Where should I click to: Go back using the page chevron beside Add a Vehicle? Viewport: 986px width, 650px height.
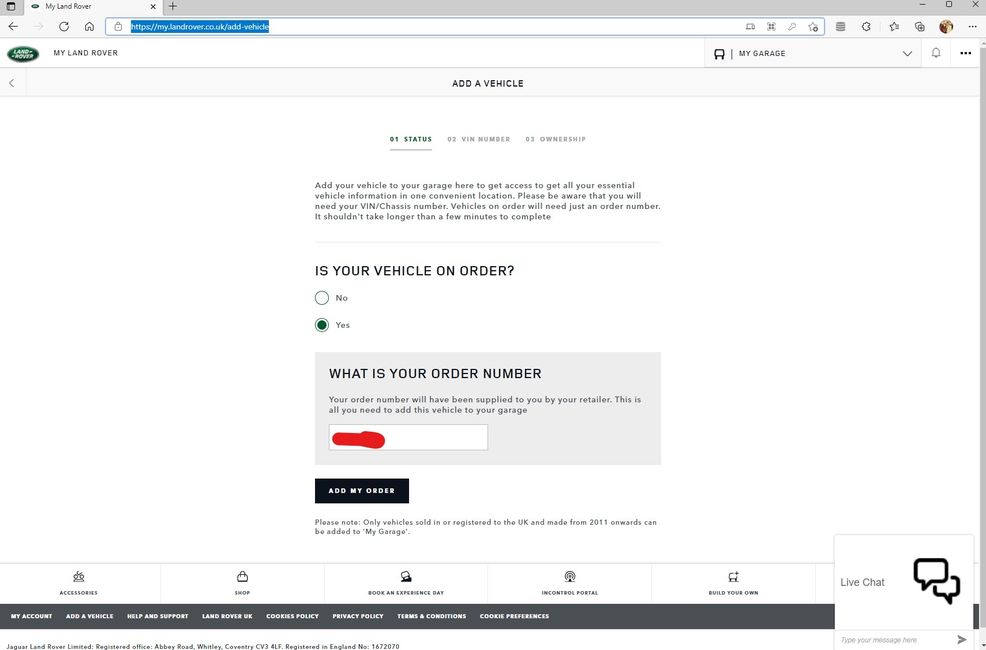(x=12, y=83)
